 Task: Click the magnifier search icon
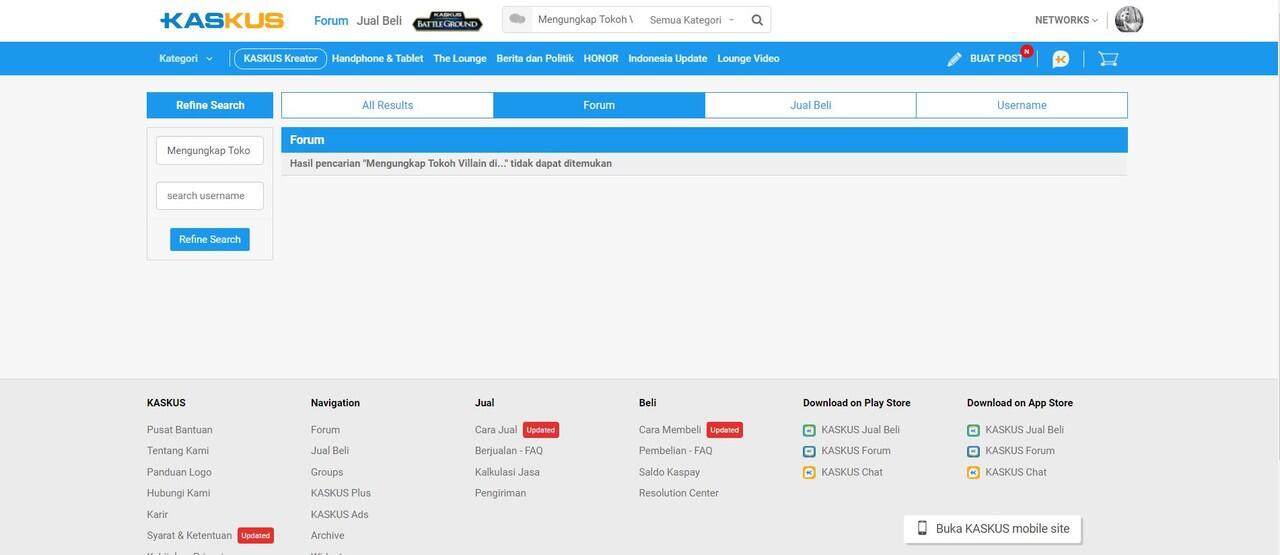[757, 20]
